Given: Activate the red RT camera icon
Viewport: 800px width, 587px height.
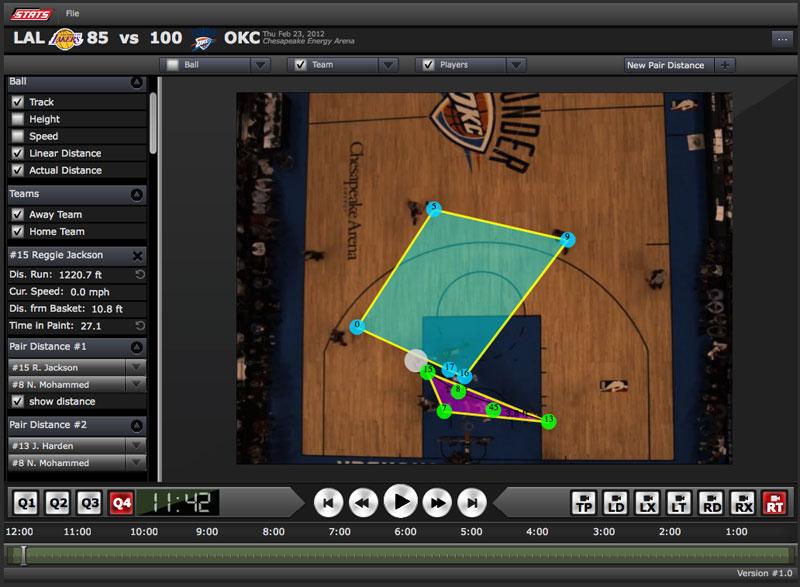Looking at the screenshot, I should tap(774, 502).
